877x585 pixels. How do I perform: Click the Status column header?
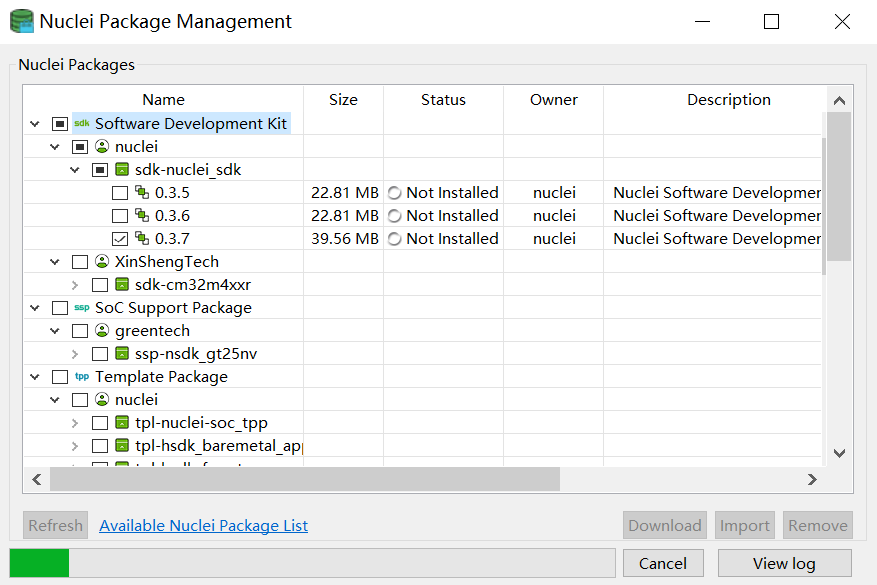pyautogui.click(x=444, y=100)
